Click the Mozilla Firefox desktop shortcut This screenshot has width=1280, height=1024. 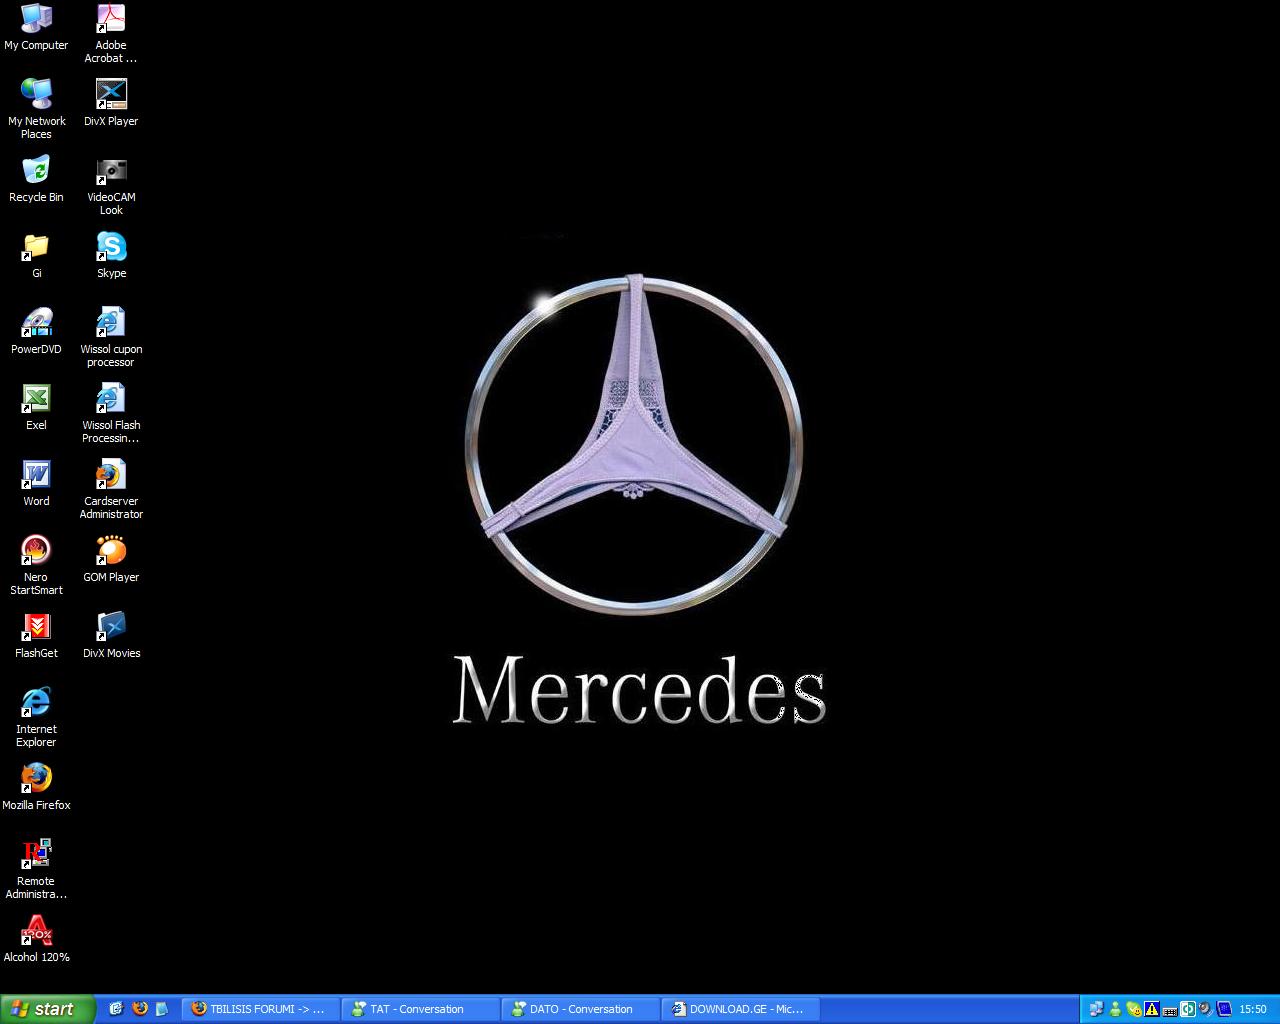click(36, 787)
